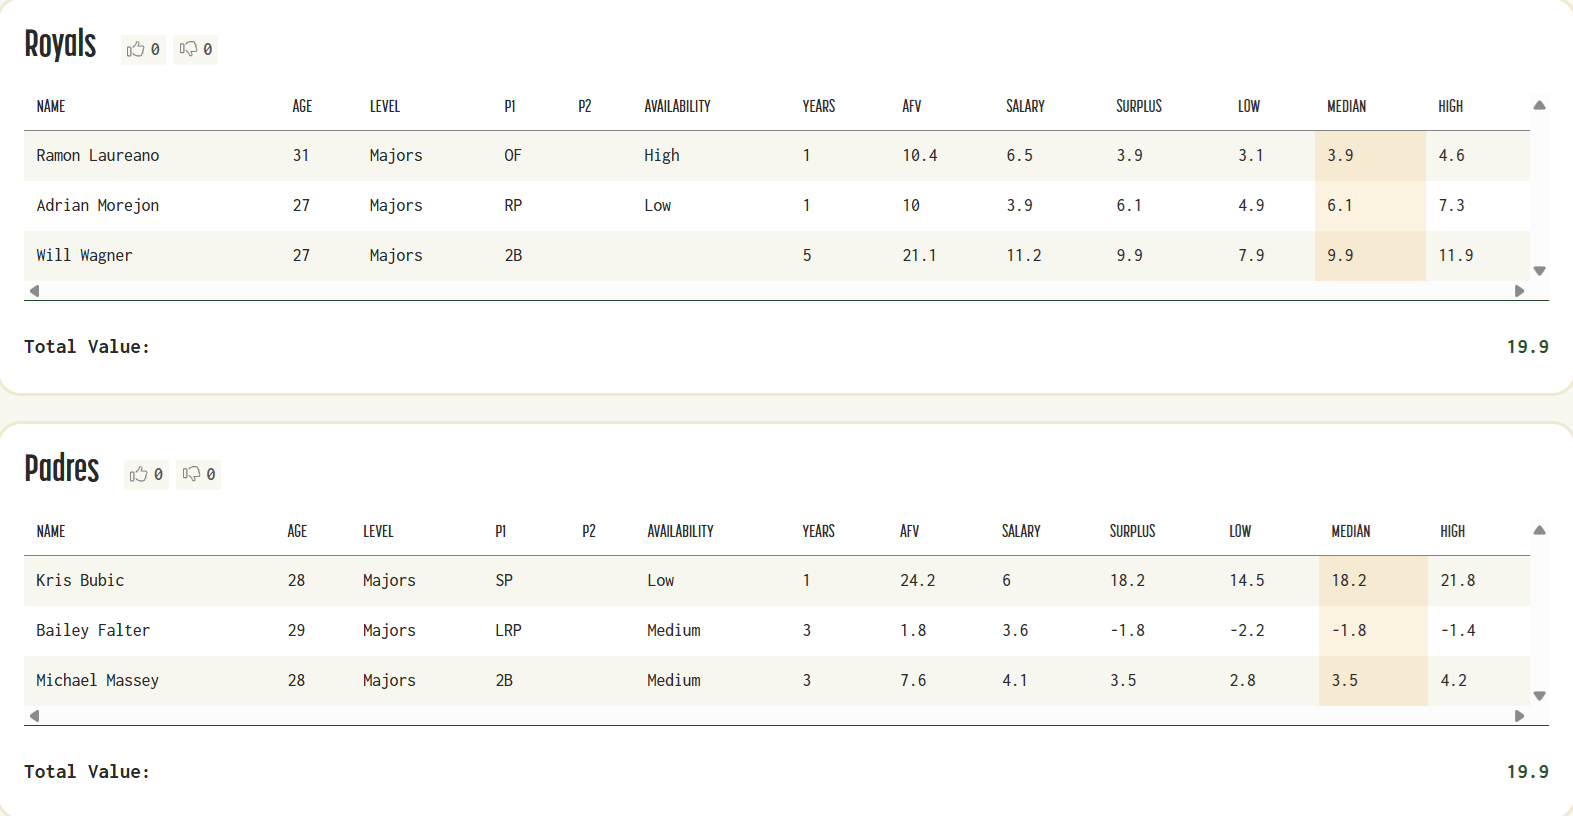This screenshot has width=1573, height=816.
Task: Open Kris Bubic's player entry
Action: [x=80, y=580]
